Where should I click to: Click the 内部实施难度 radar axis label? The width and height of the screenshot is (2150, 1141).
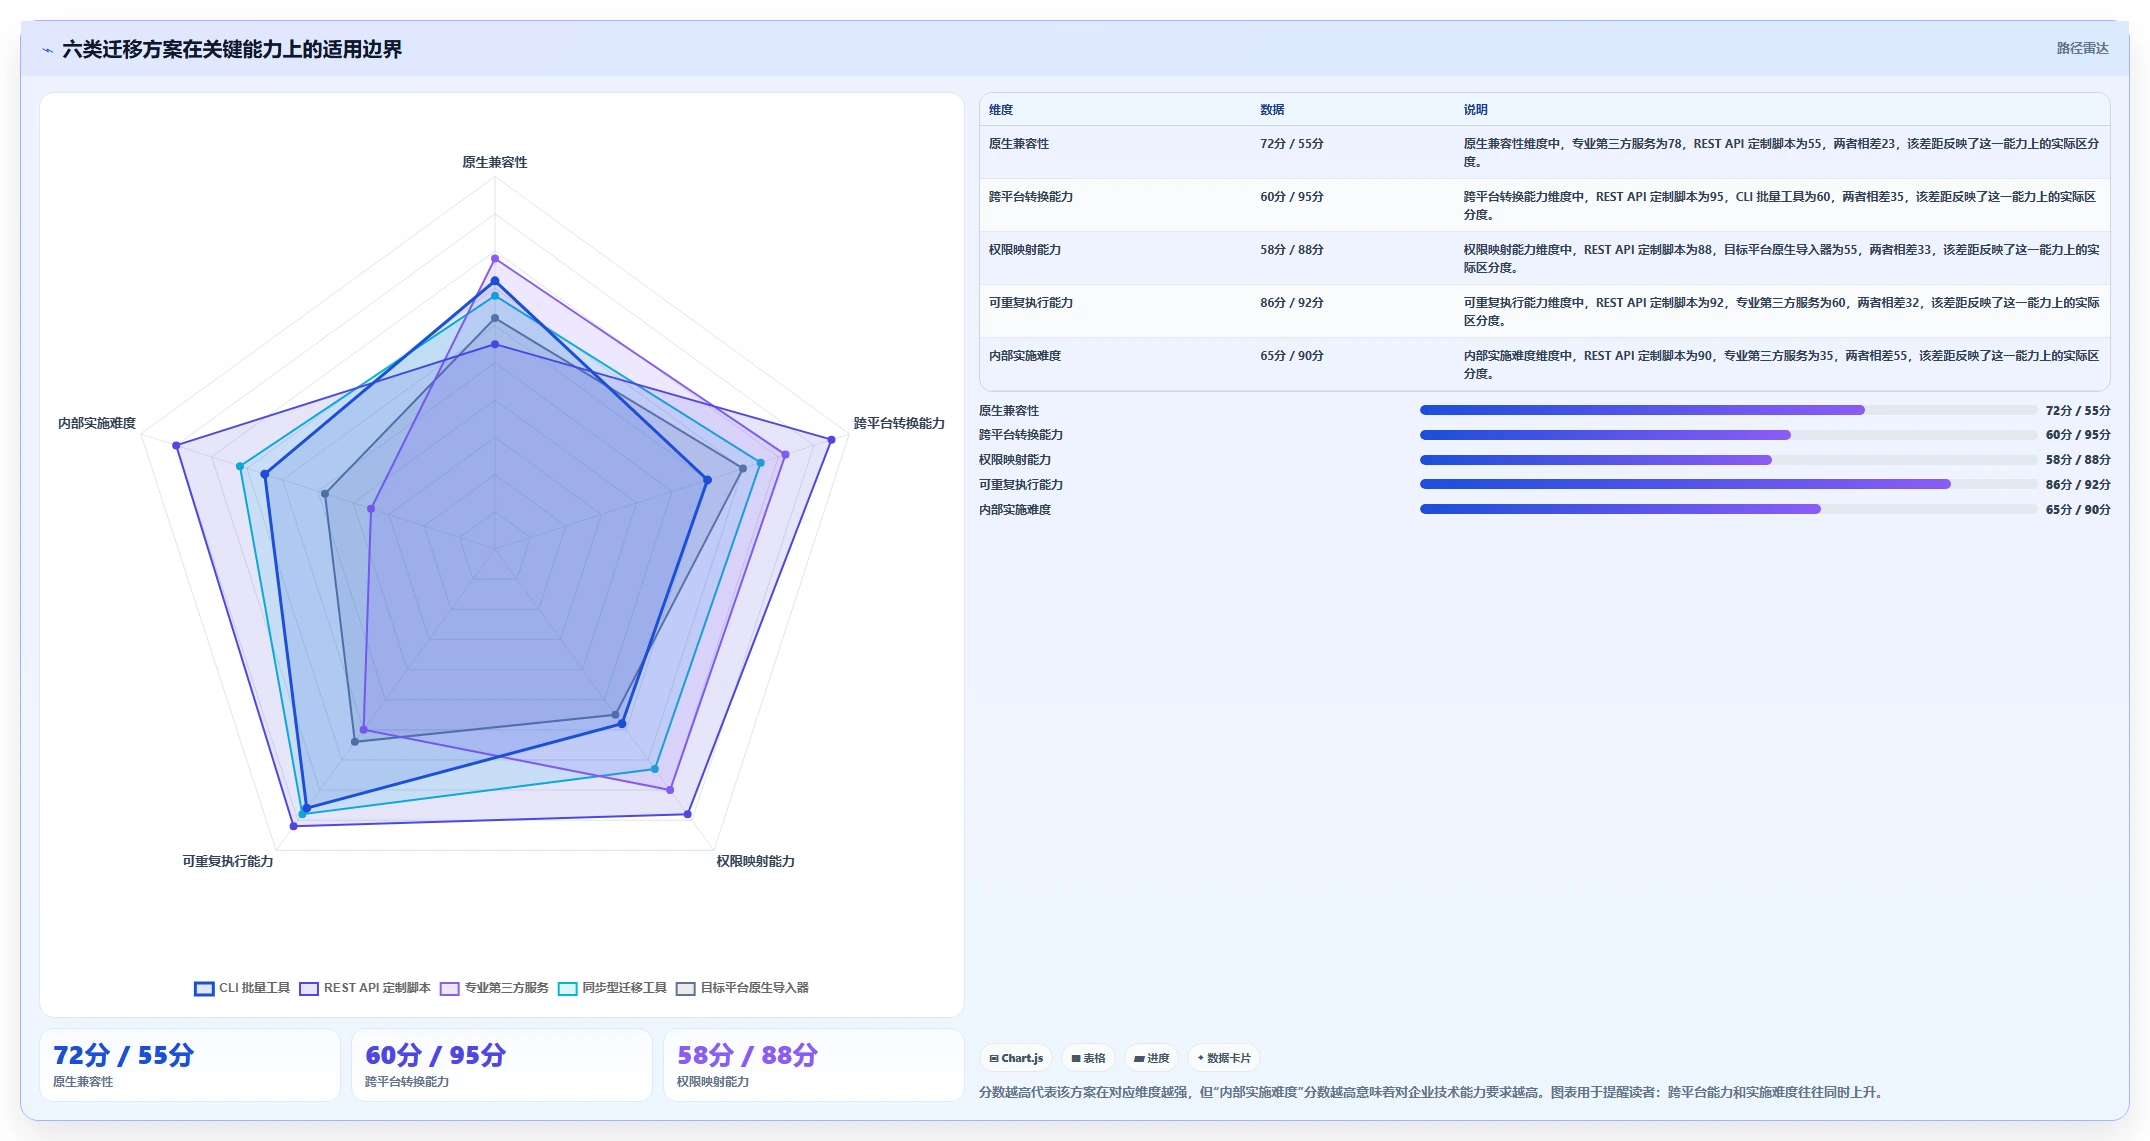pos(97,423)
